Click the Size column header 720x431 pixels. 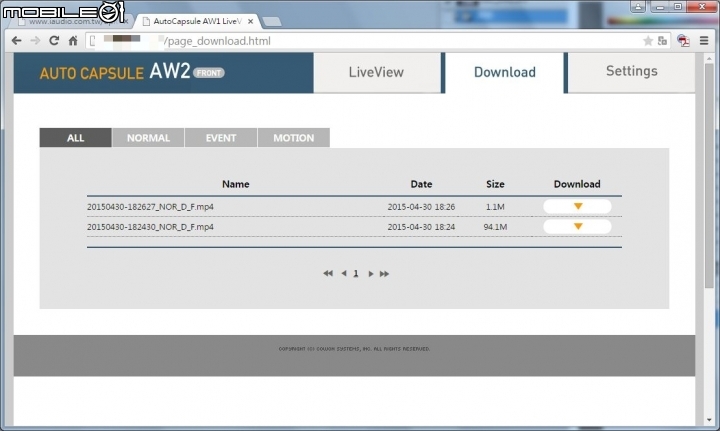pos(495,184)
